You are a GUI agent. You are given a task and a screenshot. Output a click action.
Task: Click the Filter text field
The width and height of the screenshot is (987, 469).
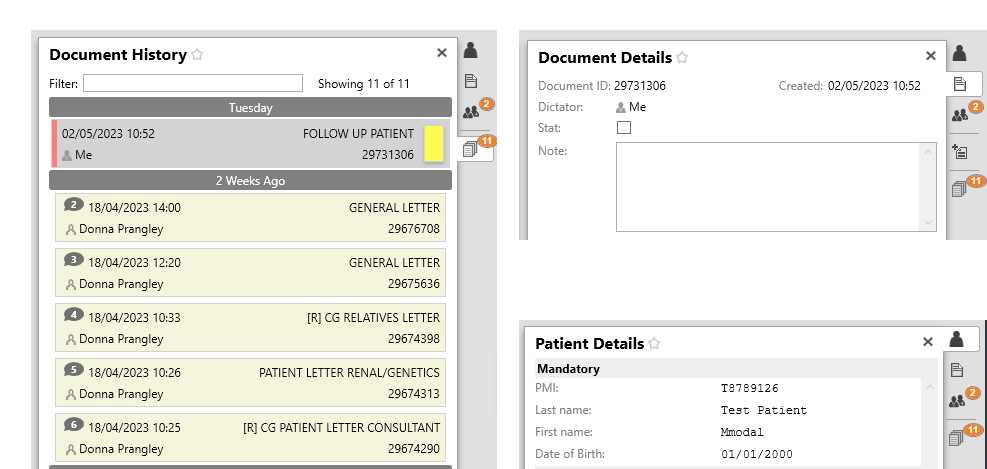[x=193, y=83]
